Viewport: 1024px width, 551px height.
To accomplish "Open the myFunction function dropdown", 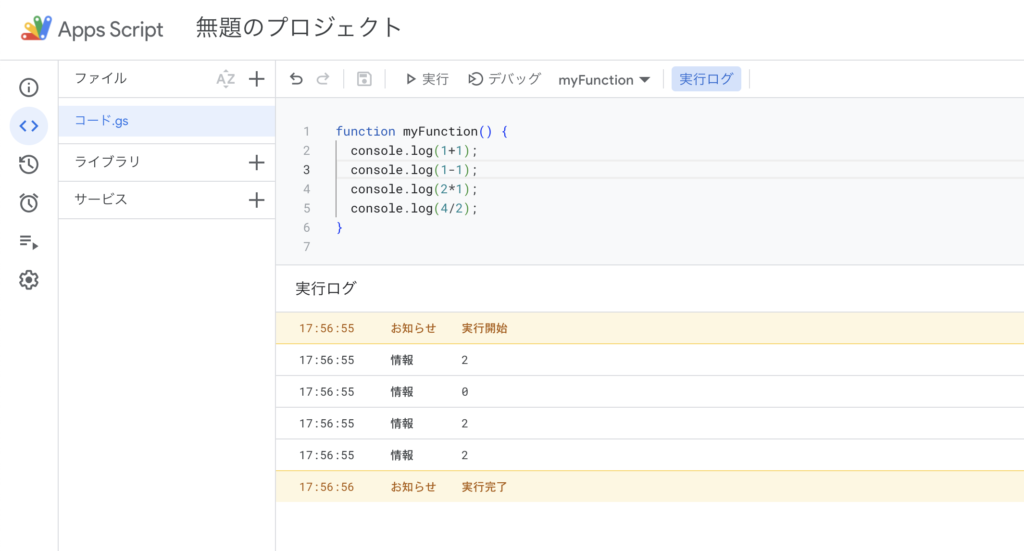I will 604,80.
